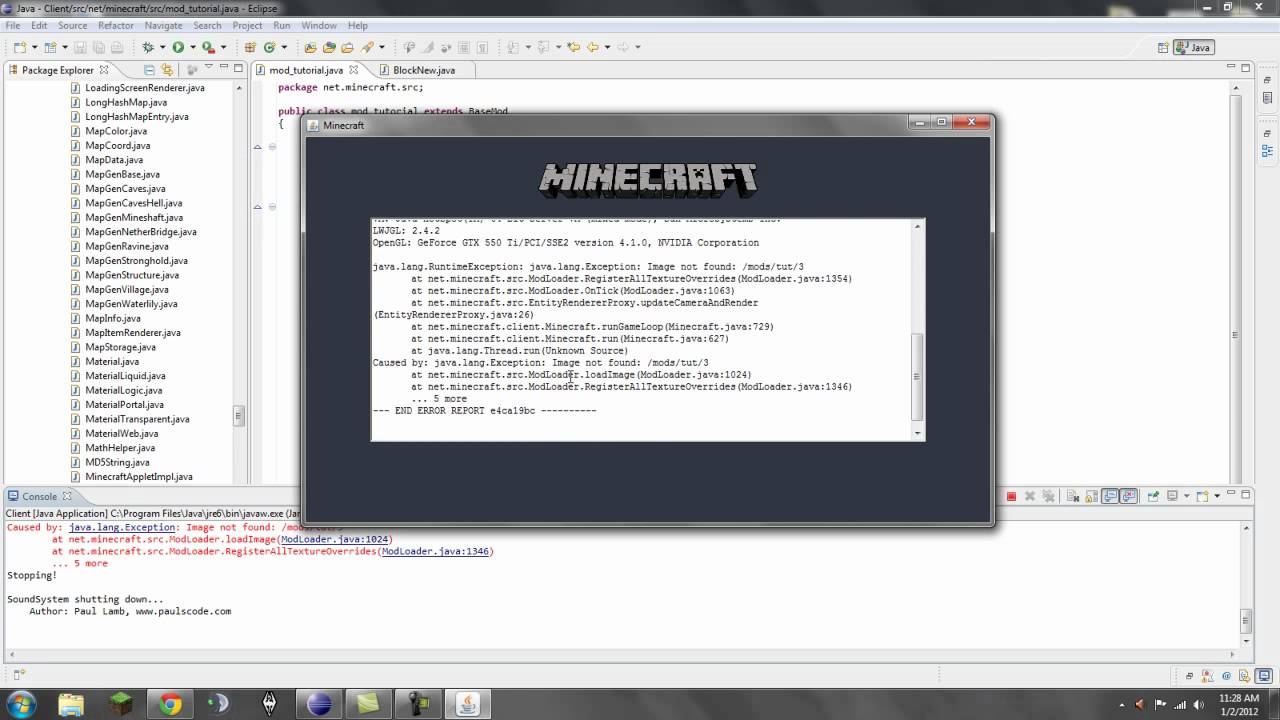Select the Console view tab
This screenshot has width=1280, height=720.
click(40, 496)
